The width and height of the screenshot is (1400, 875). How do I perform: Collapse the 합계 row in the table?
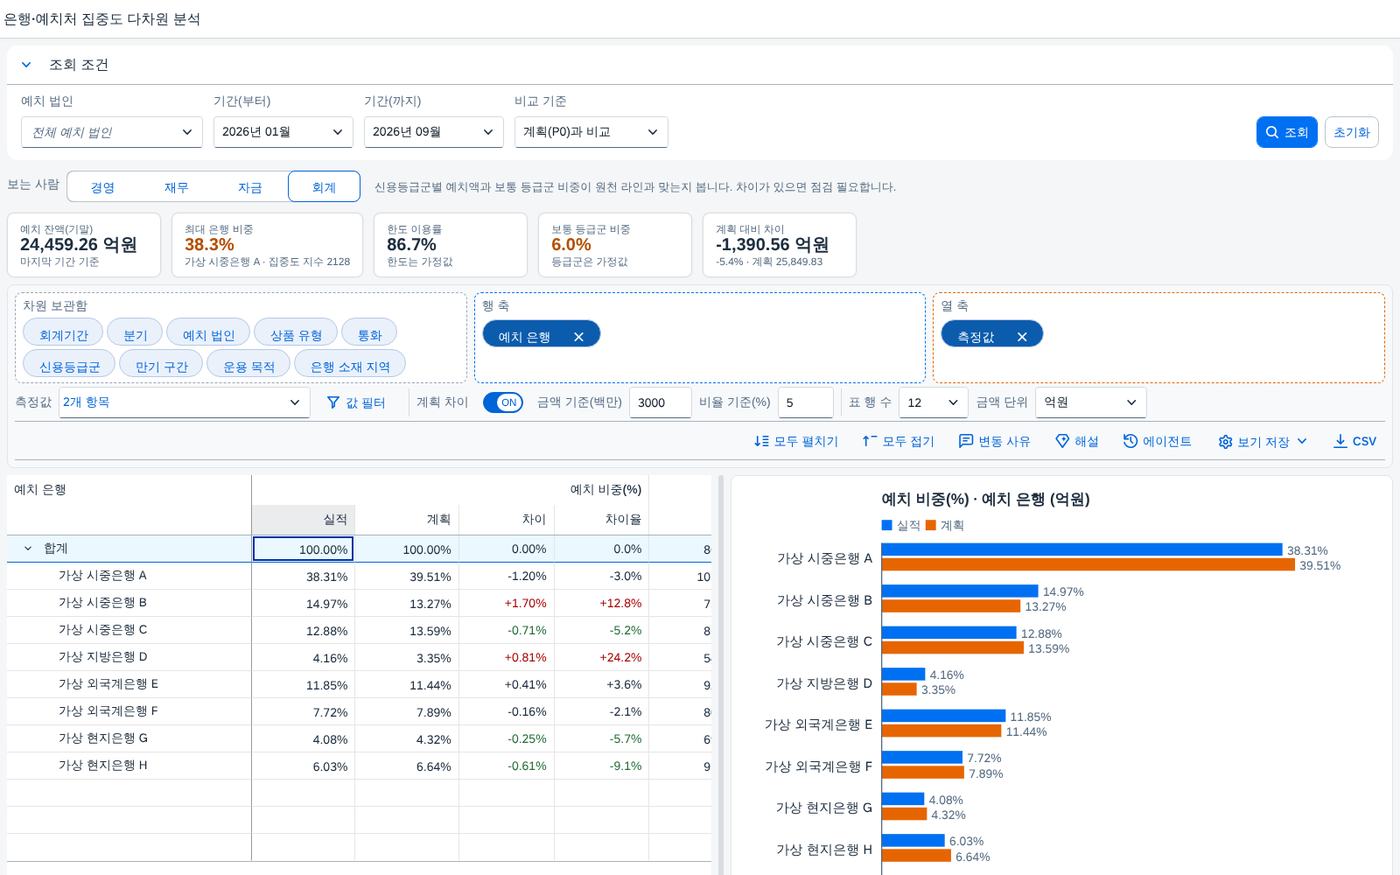(x=28, y=549)
